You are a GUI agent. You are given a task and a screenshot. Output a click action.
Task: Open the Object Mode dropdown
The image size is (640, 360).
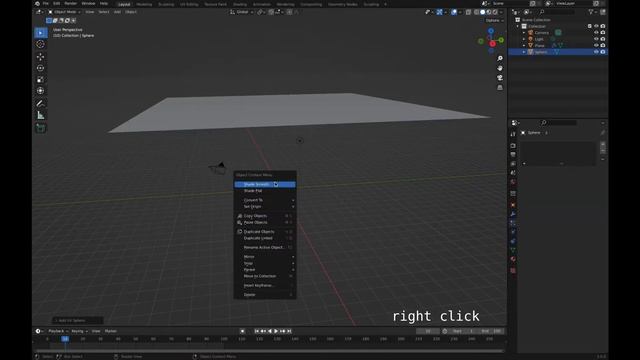[x=64, y=12]
